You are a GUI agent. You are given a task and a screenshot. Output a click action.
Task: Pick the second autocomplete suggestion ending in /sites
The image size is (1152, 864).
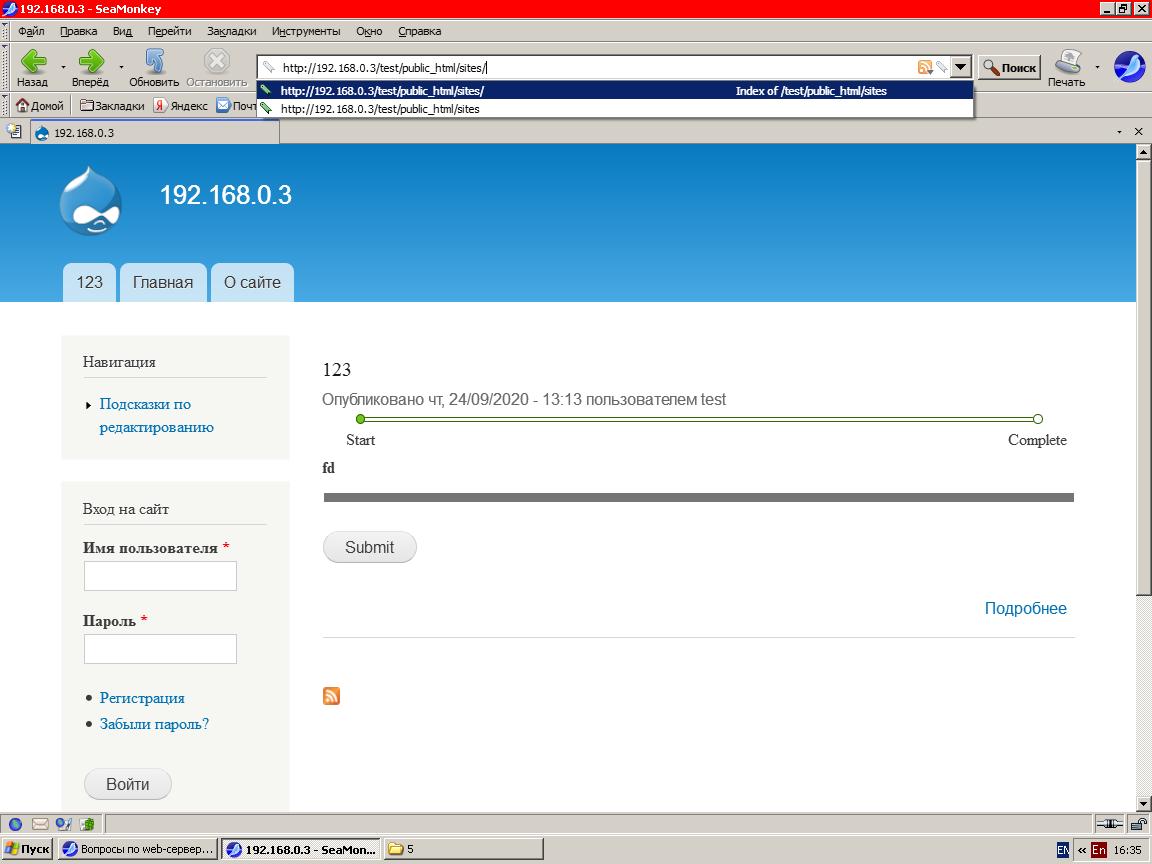616,109
